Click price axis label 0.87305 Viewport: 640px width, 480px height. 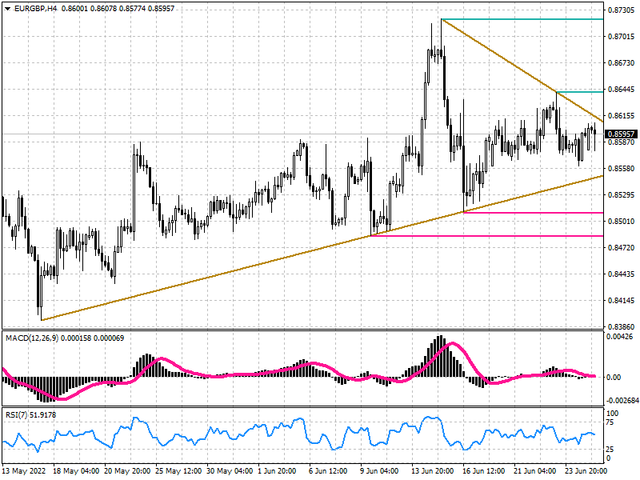point(621,11)
